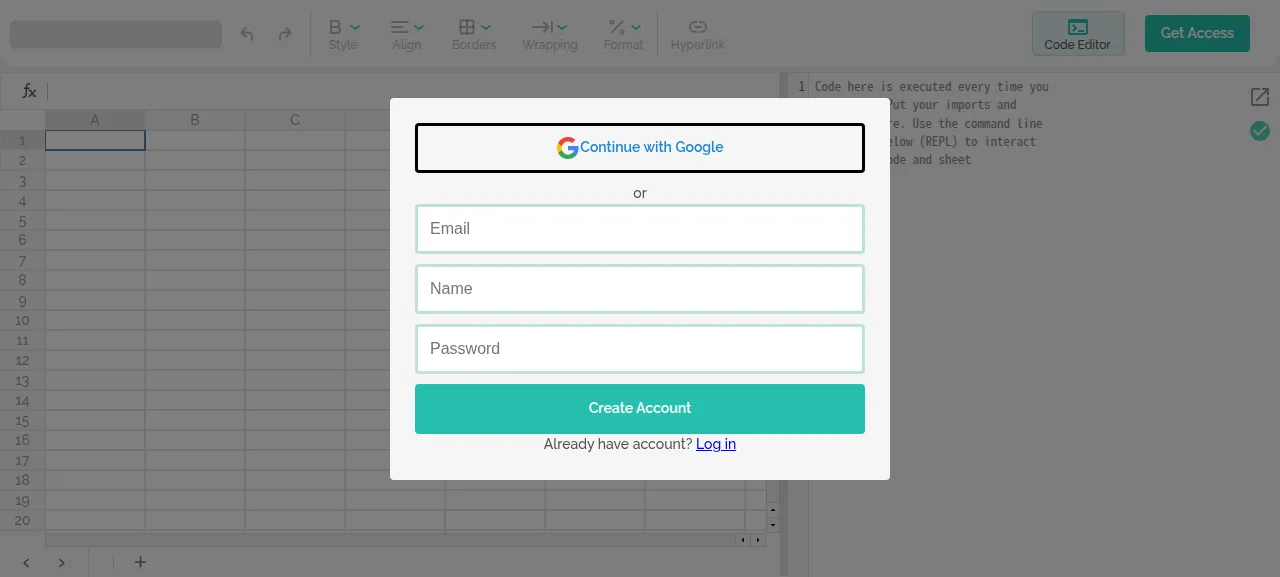Image resolution: width=1280 pixels, height=577 pixels.
Task: Go to previous sheet tab arrow
Action: pos(26,563)
